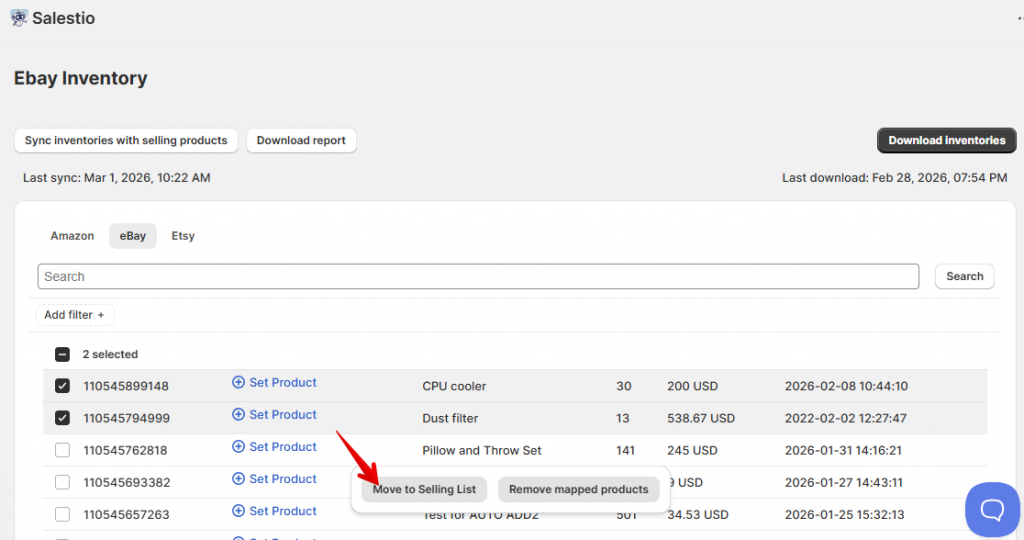The width and height of the screenshot is (1024, 540).
Task: Switch to the Amazon tab
Action: (72, 236)
